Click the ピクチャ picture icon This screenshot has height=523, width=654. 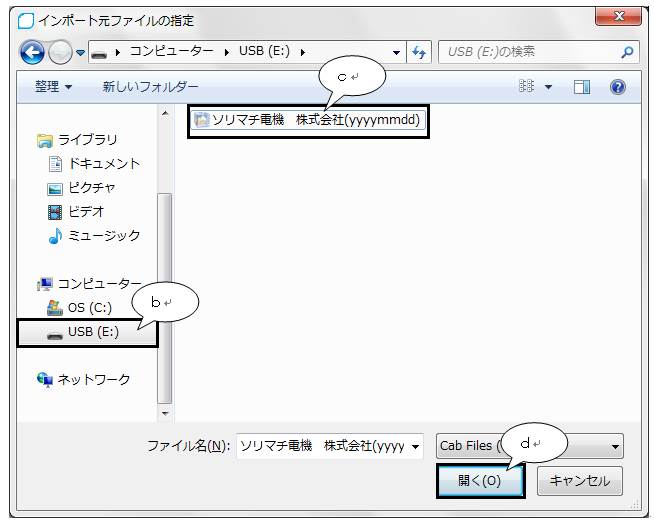click(55, 189)
